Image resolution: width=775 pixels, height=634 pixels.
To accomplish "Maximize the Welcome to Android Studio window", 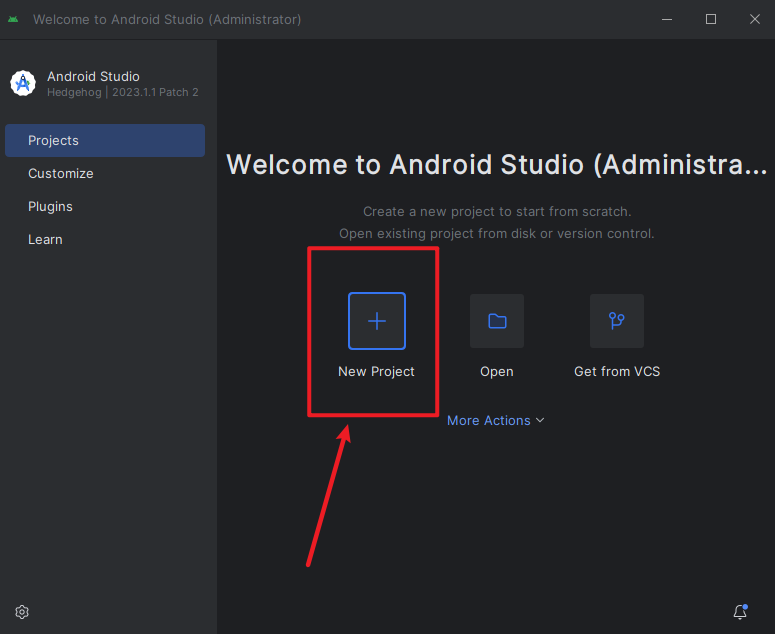I will (711, 20).
